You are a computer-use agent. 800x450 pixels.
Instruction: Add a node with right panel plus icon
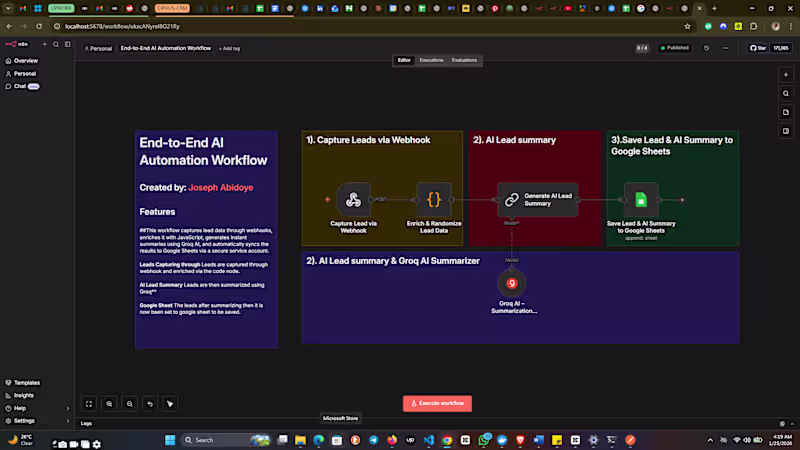[x=786, y=75]
